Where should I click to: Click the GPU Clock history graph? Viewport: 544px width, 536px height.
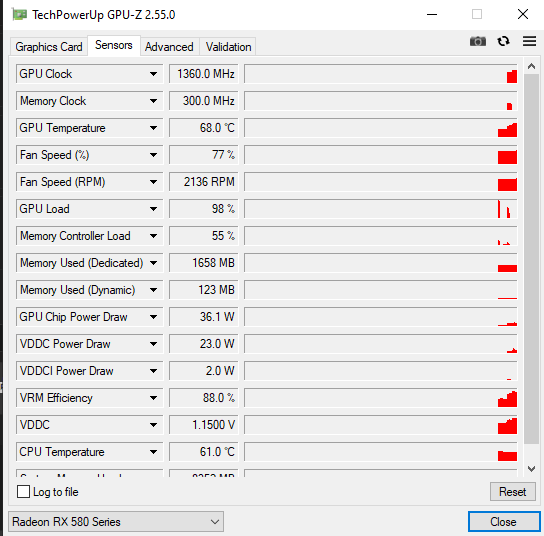pos(381,74)
